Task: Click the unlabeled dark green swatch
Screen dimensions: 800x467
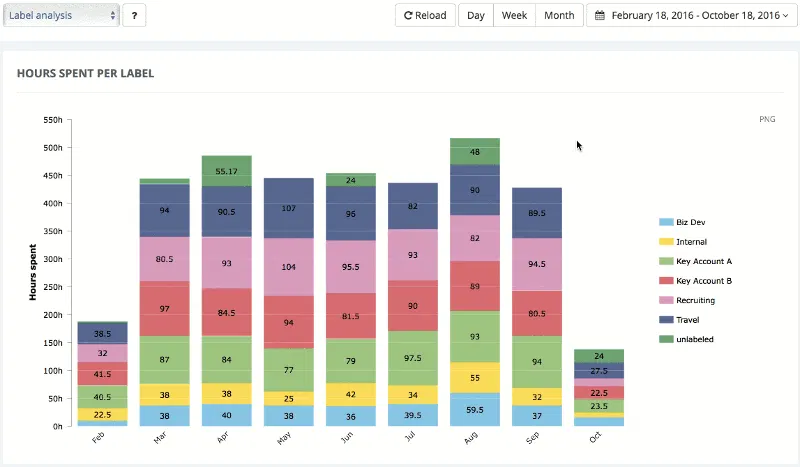Action: (666, 339)
